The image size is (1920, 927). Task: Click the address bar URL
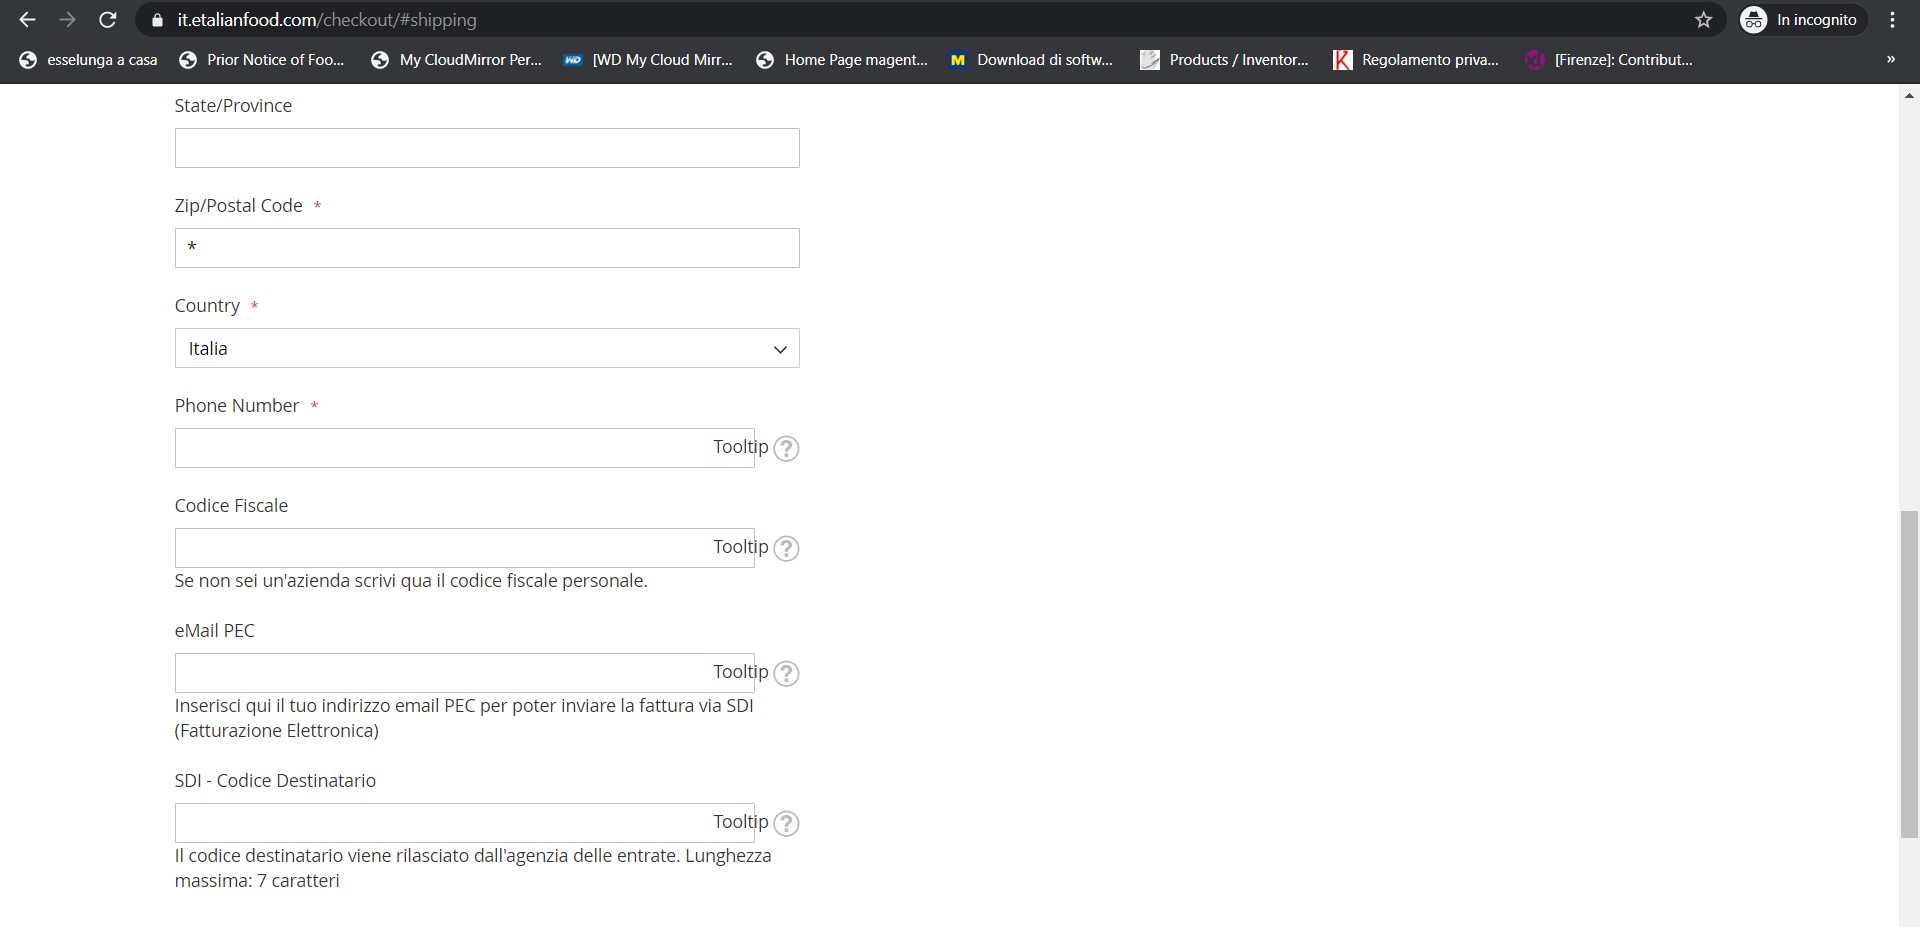(x=327, y=20)
